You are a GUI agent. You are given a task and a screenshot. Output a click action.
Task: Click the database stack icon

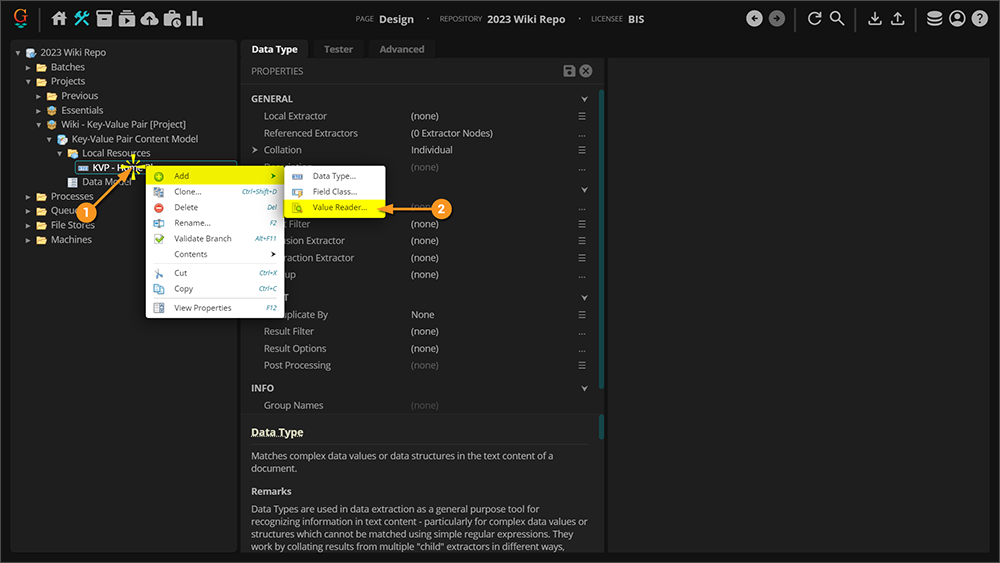pyautogui.click(x=934, y=19)
